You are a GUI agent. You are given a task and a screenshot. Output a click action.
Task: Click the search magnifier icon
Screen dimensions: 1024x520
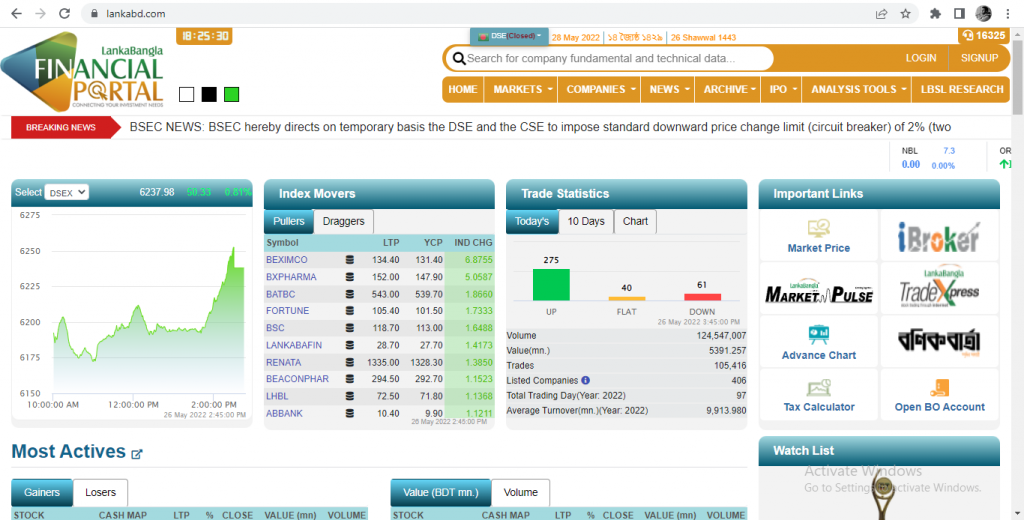[459, 59]
